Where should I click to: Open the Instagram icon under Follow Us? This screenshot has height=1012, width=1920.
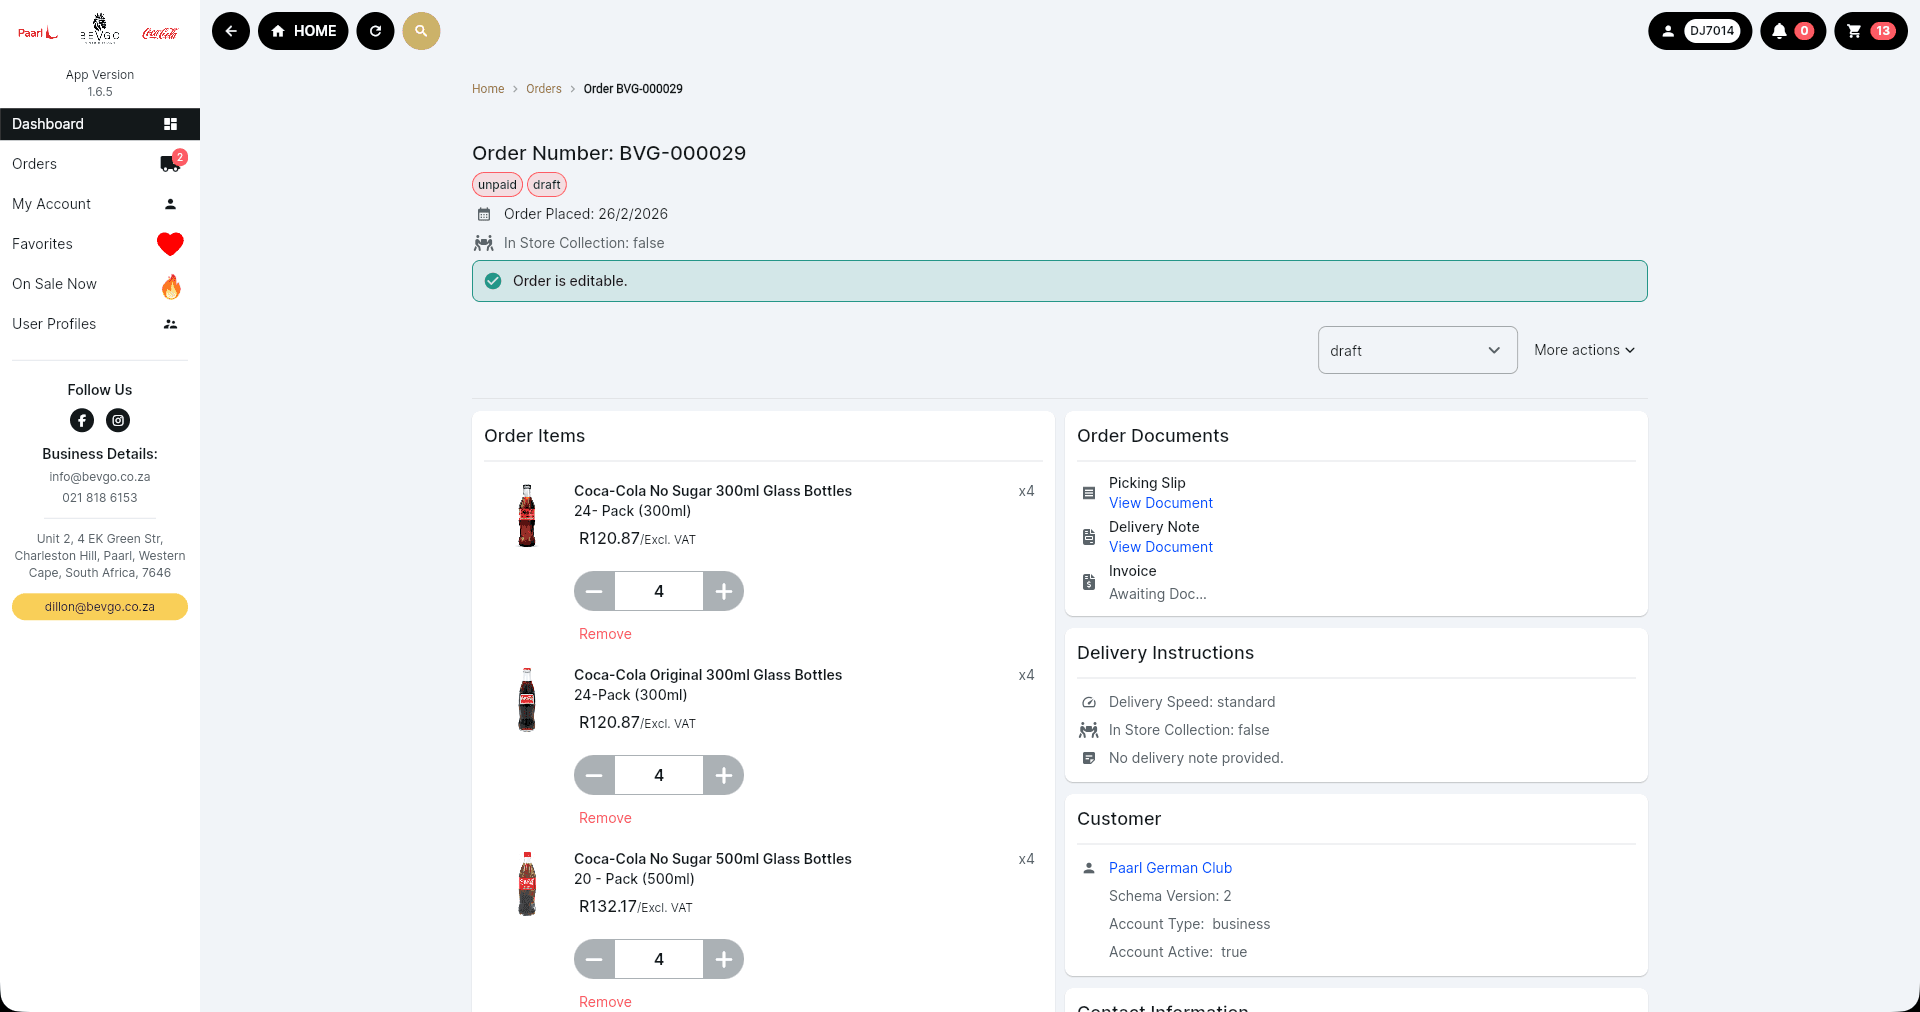[x=118, y=421]
